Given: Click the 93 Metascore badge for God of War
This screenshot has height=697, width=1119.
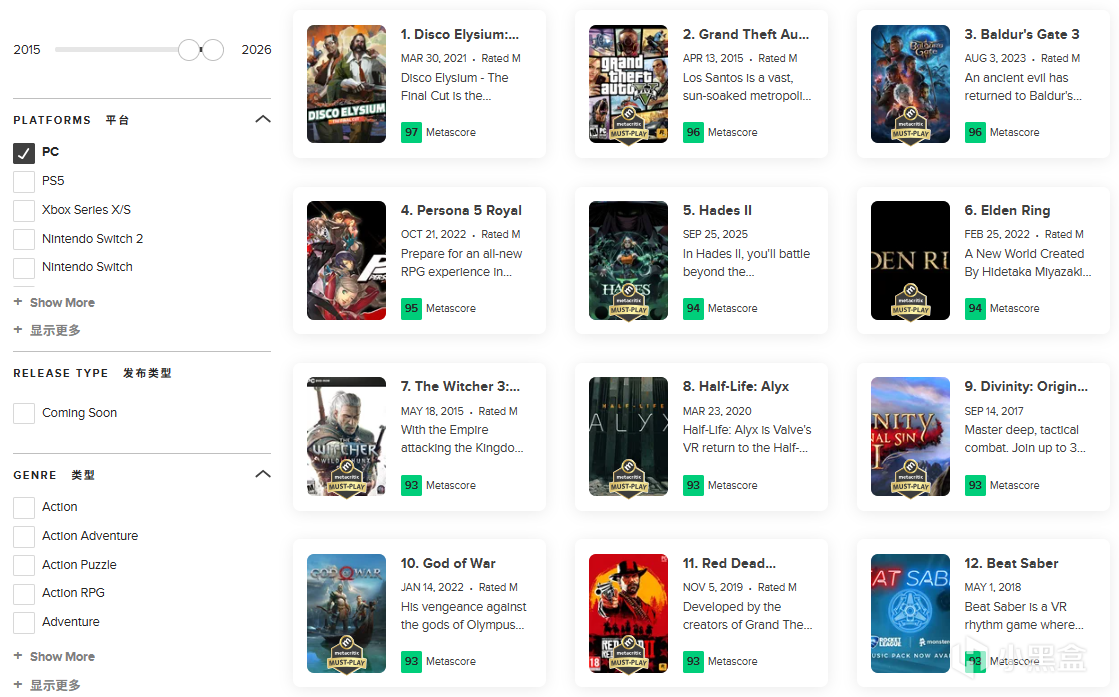Looking at the screenshot, I should point(411,661).
